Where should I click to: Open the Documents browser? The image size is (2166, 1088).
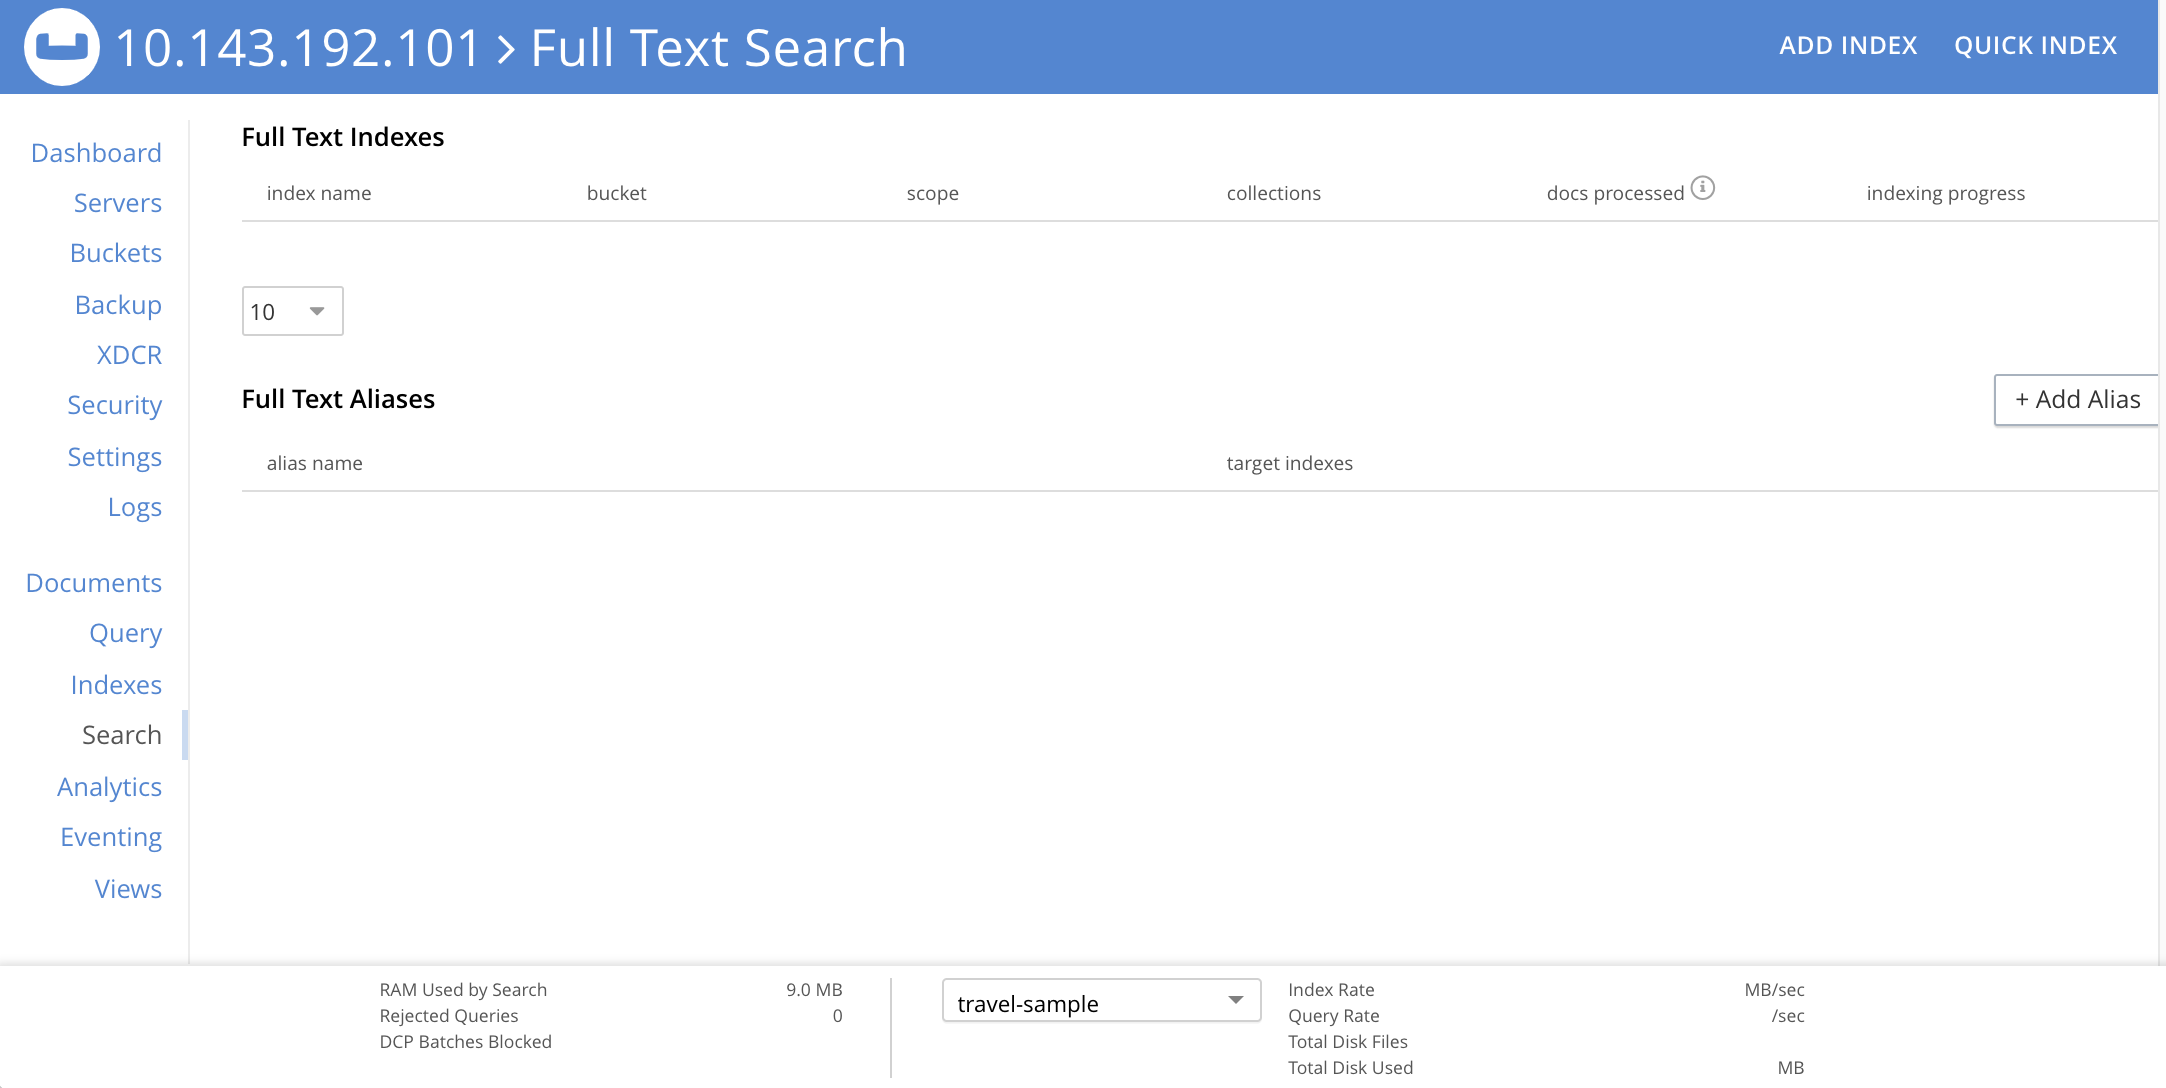(94, 582)
